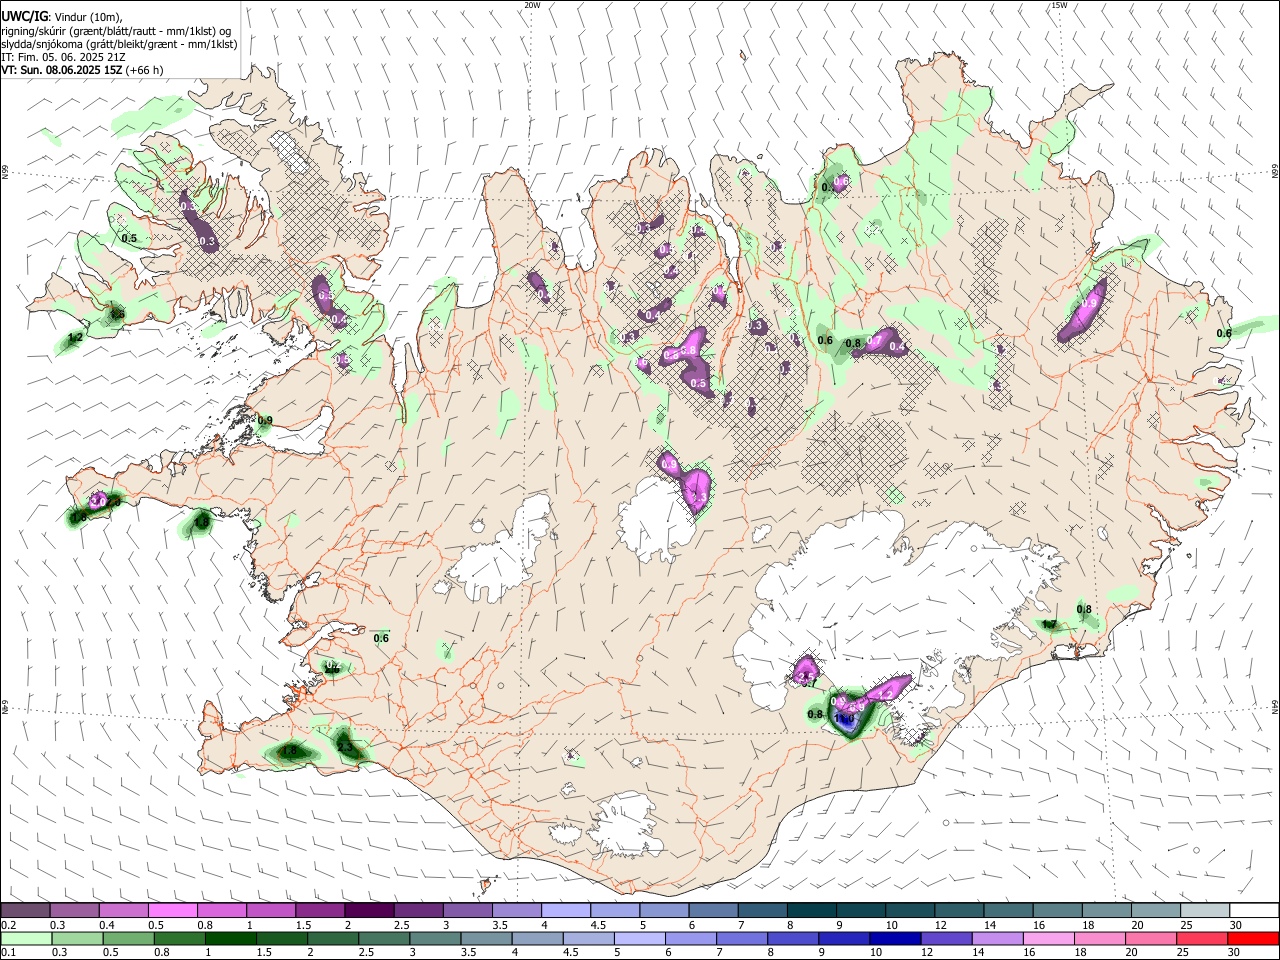Click the white swatch after 30 in the upper legend row

tap(1255, 910)
